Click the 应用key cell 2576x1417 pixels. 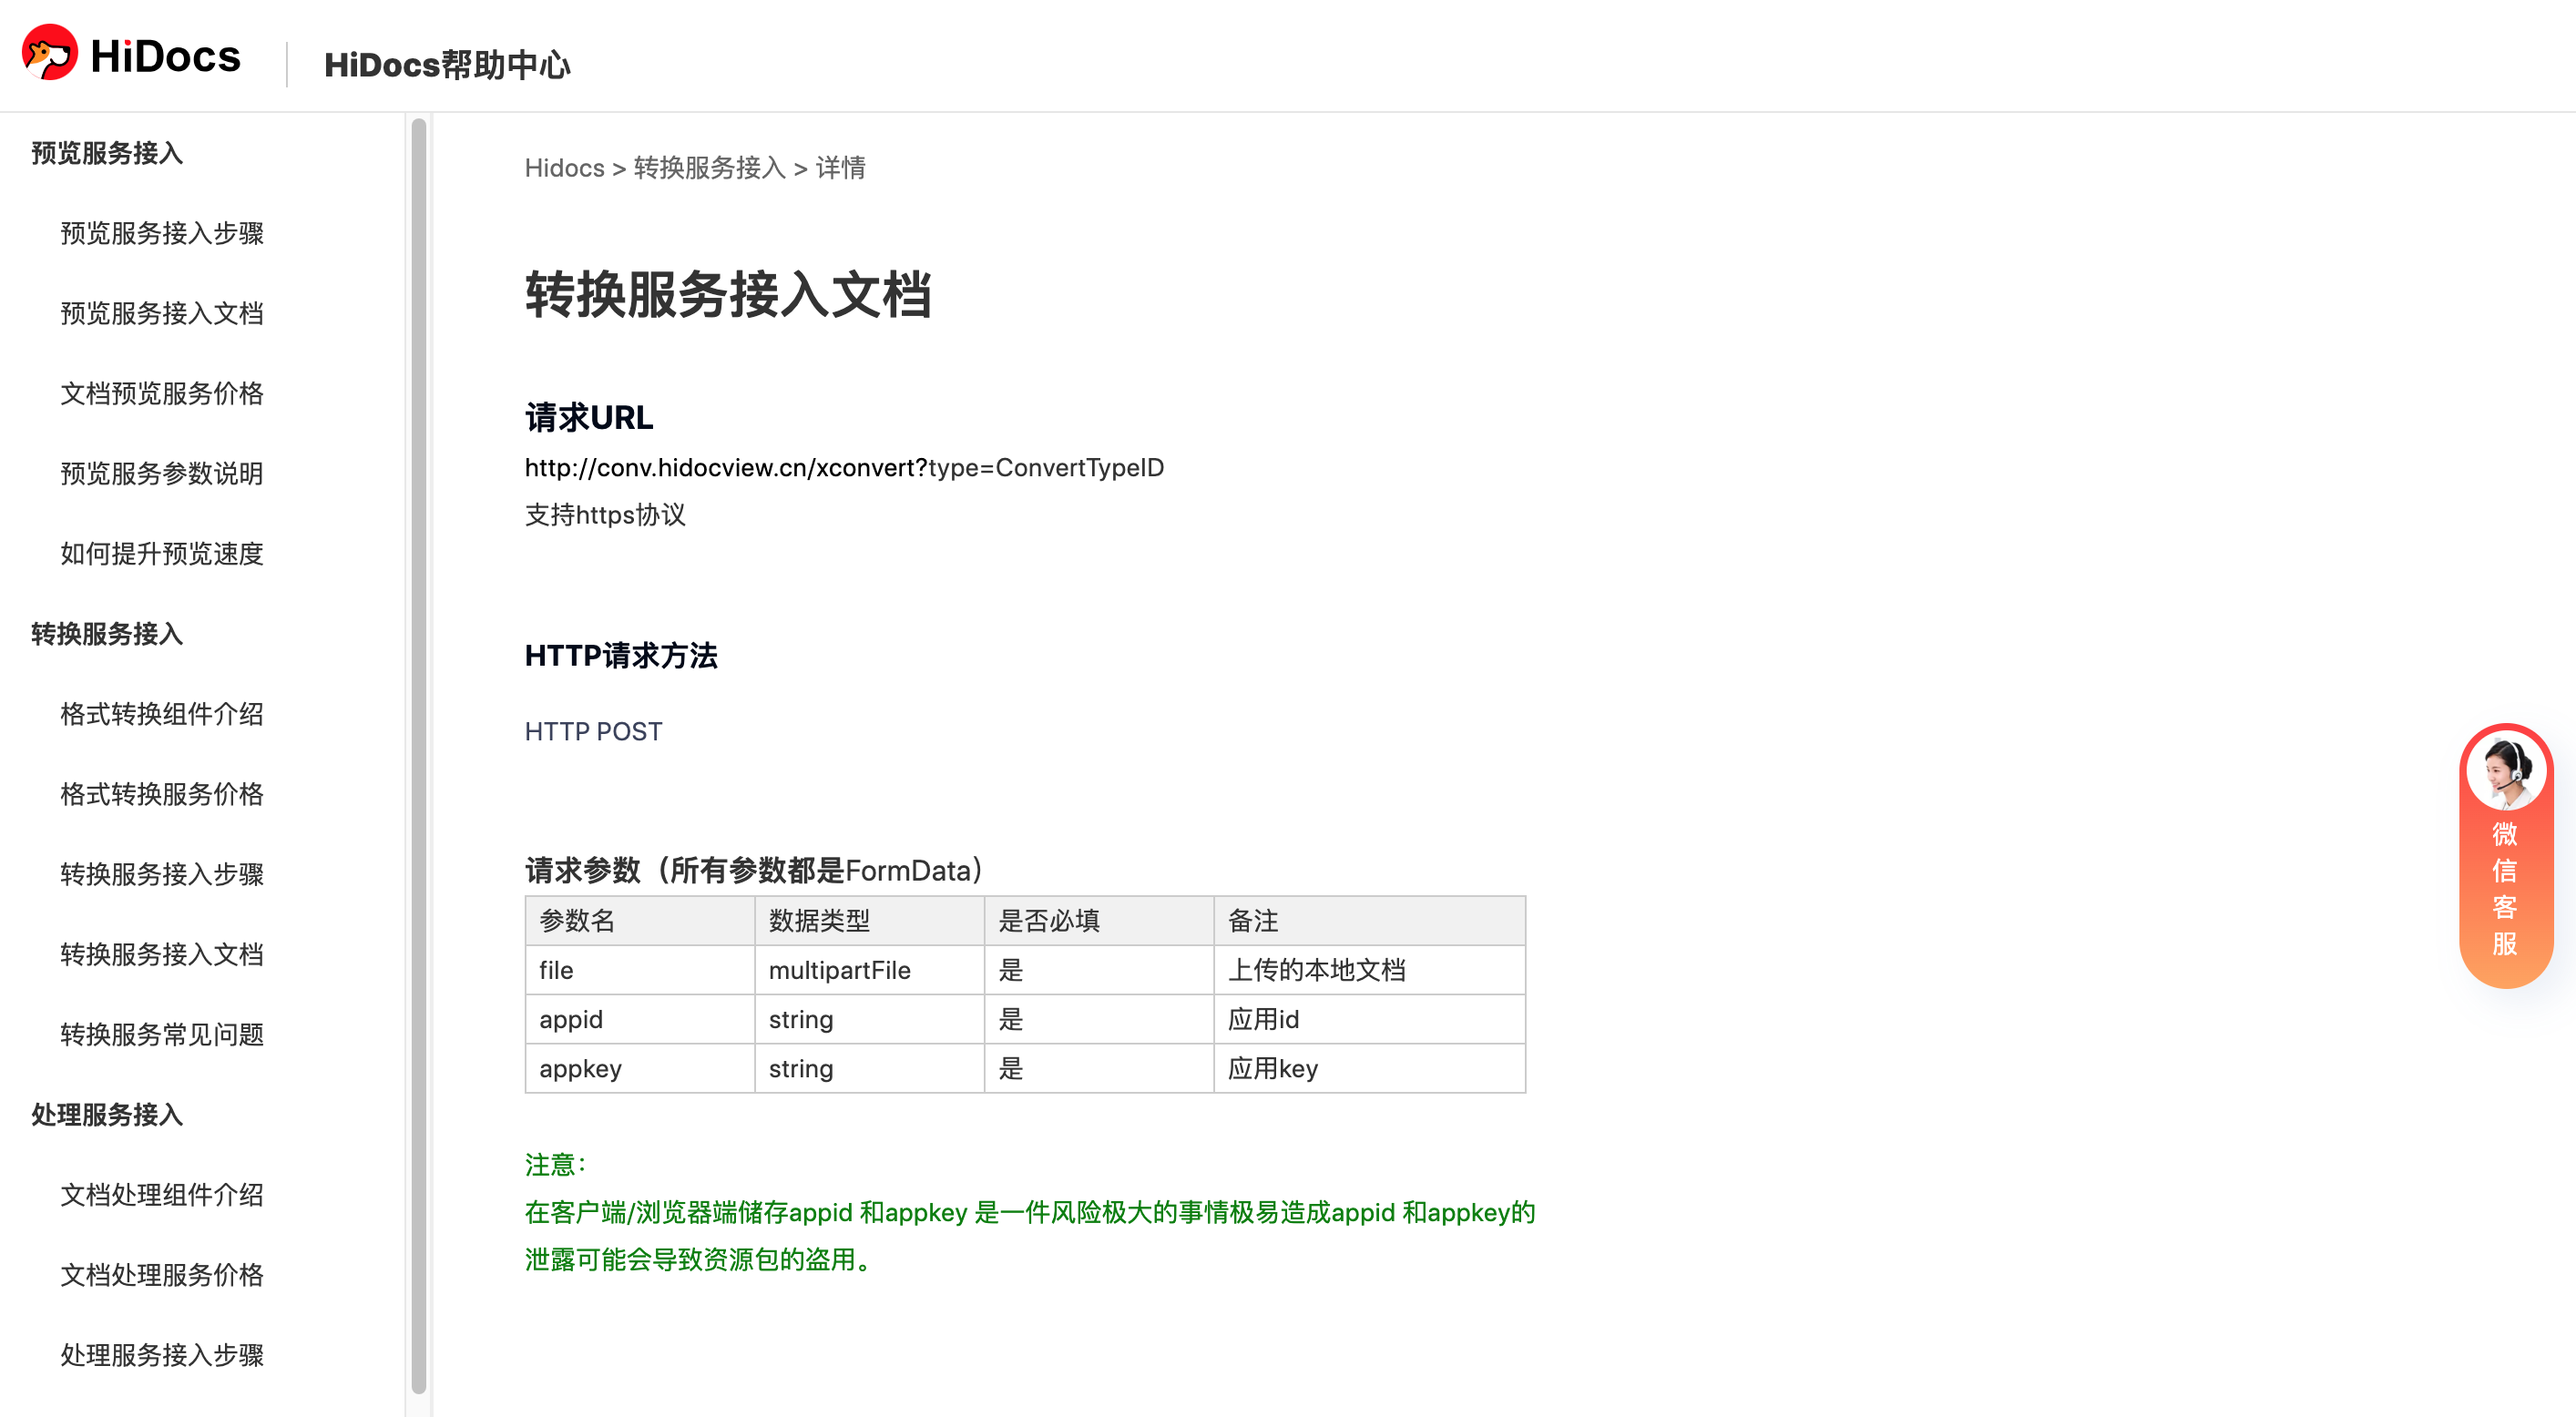coord(1369,1069)
